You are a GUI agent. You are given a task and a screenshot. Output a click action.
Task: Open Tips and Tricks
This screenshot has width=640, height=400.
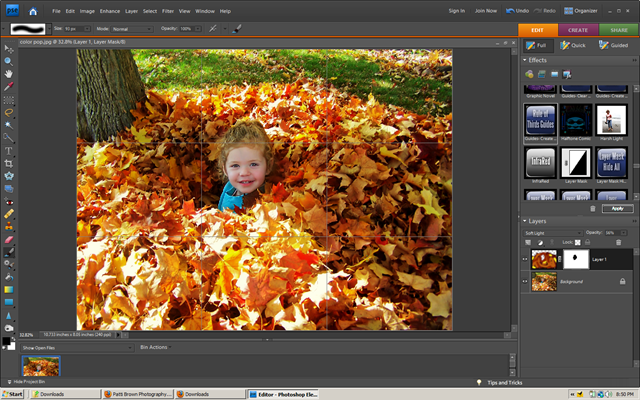[500, 382]
